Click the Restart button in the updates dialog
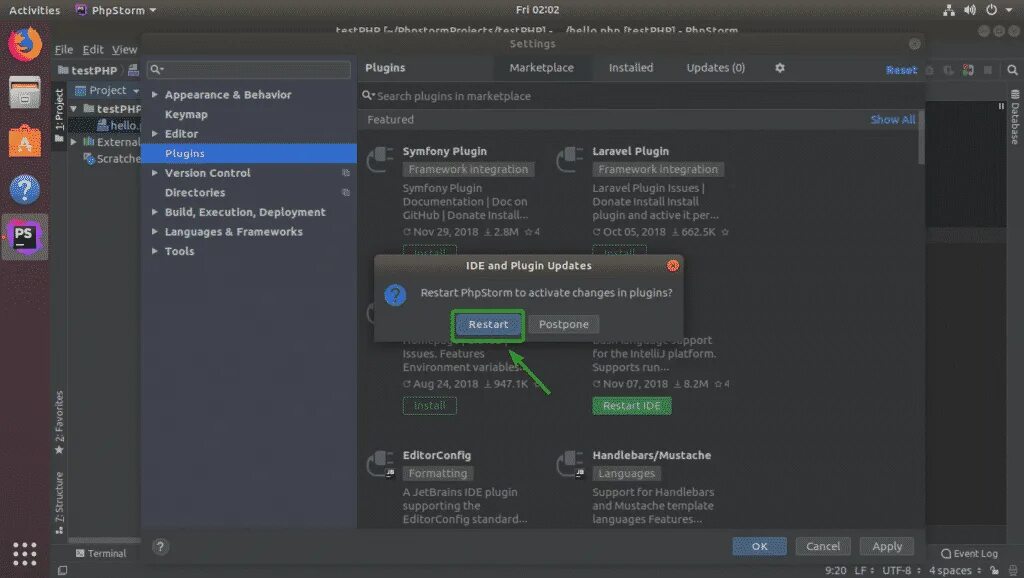Screen dimensions: 1024x578 coord(488,325)
